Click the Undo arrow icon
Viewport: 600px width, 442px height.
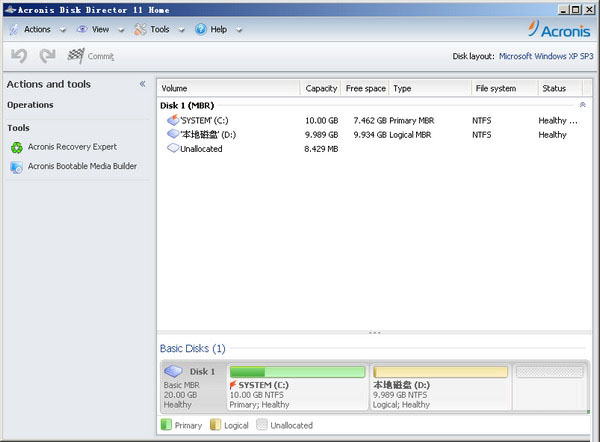(x=19, y=56)
